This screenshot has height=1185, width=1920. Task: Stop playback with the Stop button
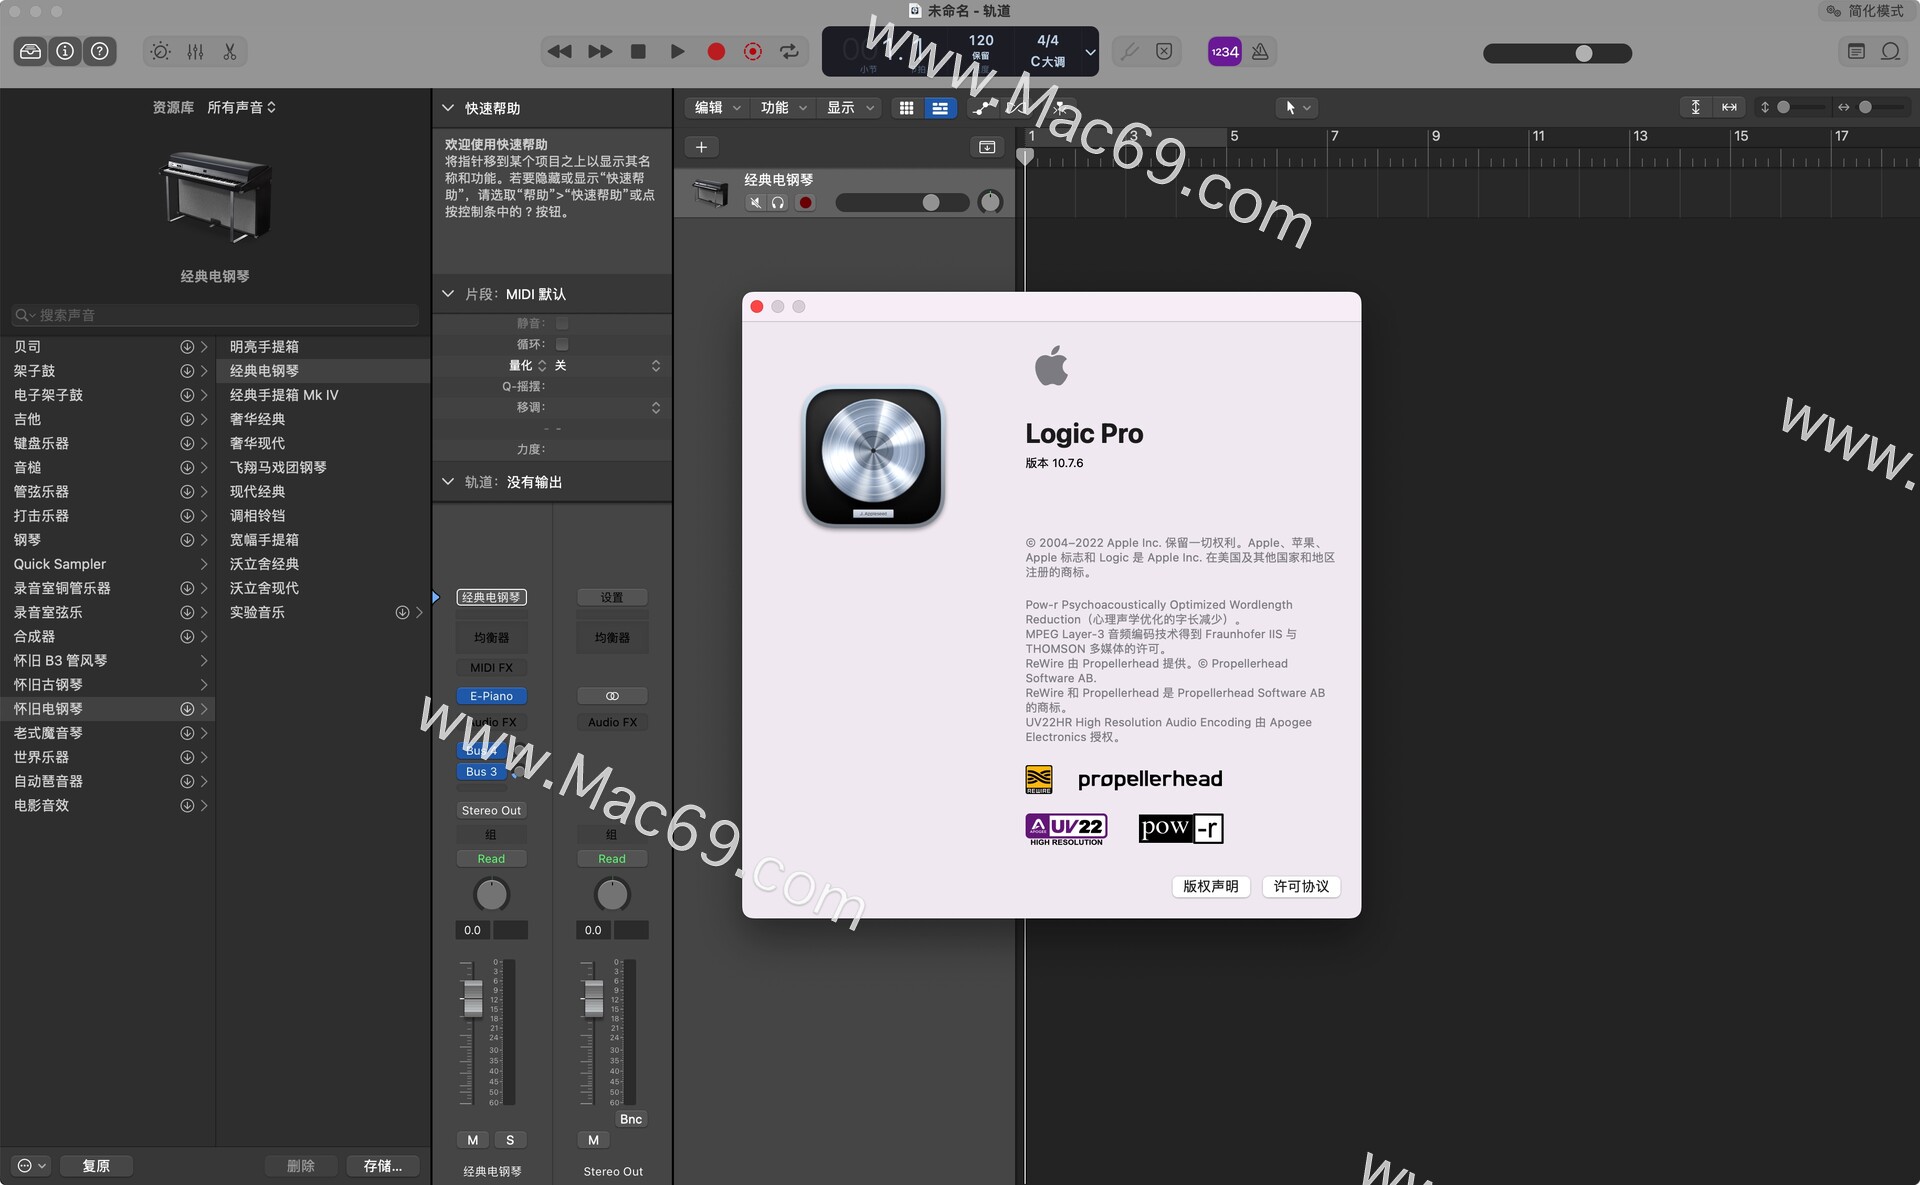click(638, 51)
